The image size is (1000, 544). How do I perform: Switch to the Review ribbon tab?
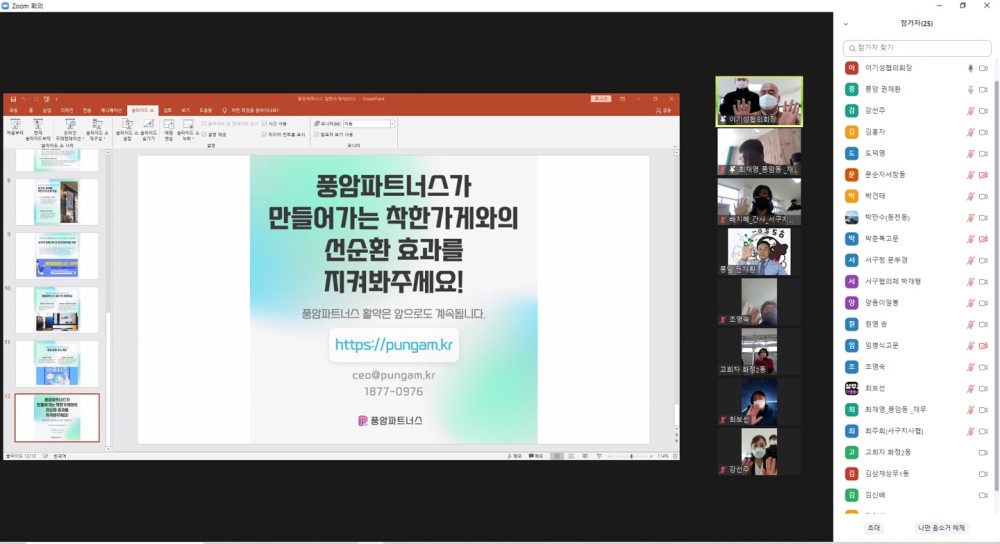point(167,110)
